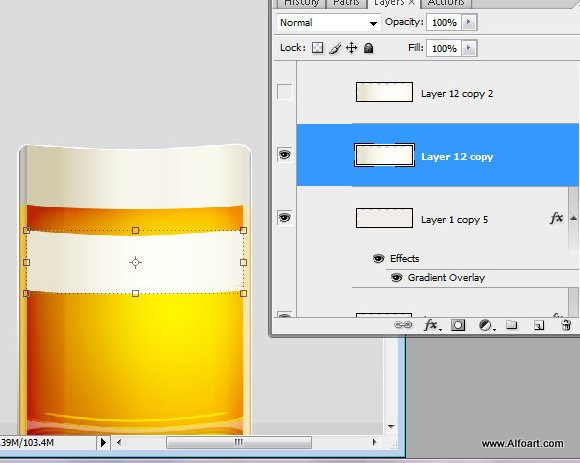Image resolution: width=580 pixels, height=463 pixels.
Task: Click bottom-middle transform handle
Action: (x=135, y=293)
